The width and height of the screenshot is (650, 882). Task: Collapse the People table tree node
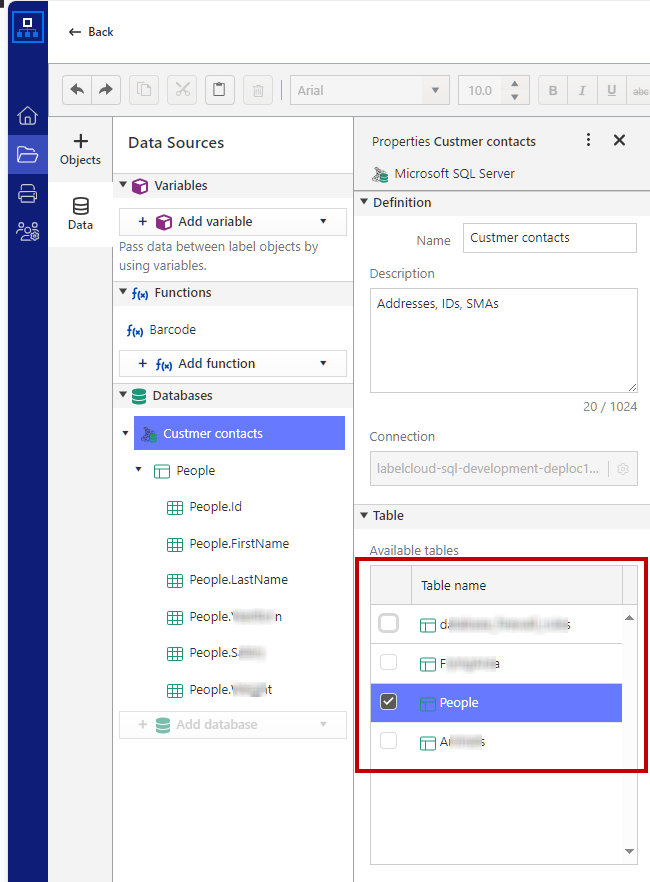[139, 470]
